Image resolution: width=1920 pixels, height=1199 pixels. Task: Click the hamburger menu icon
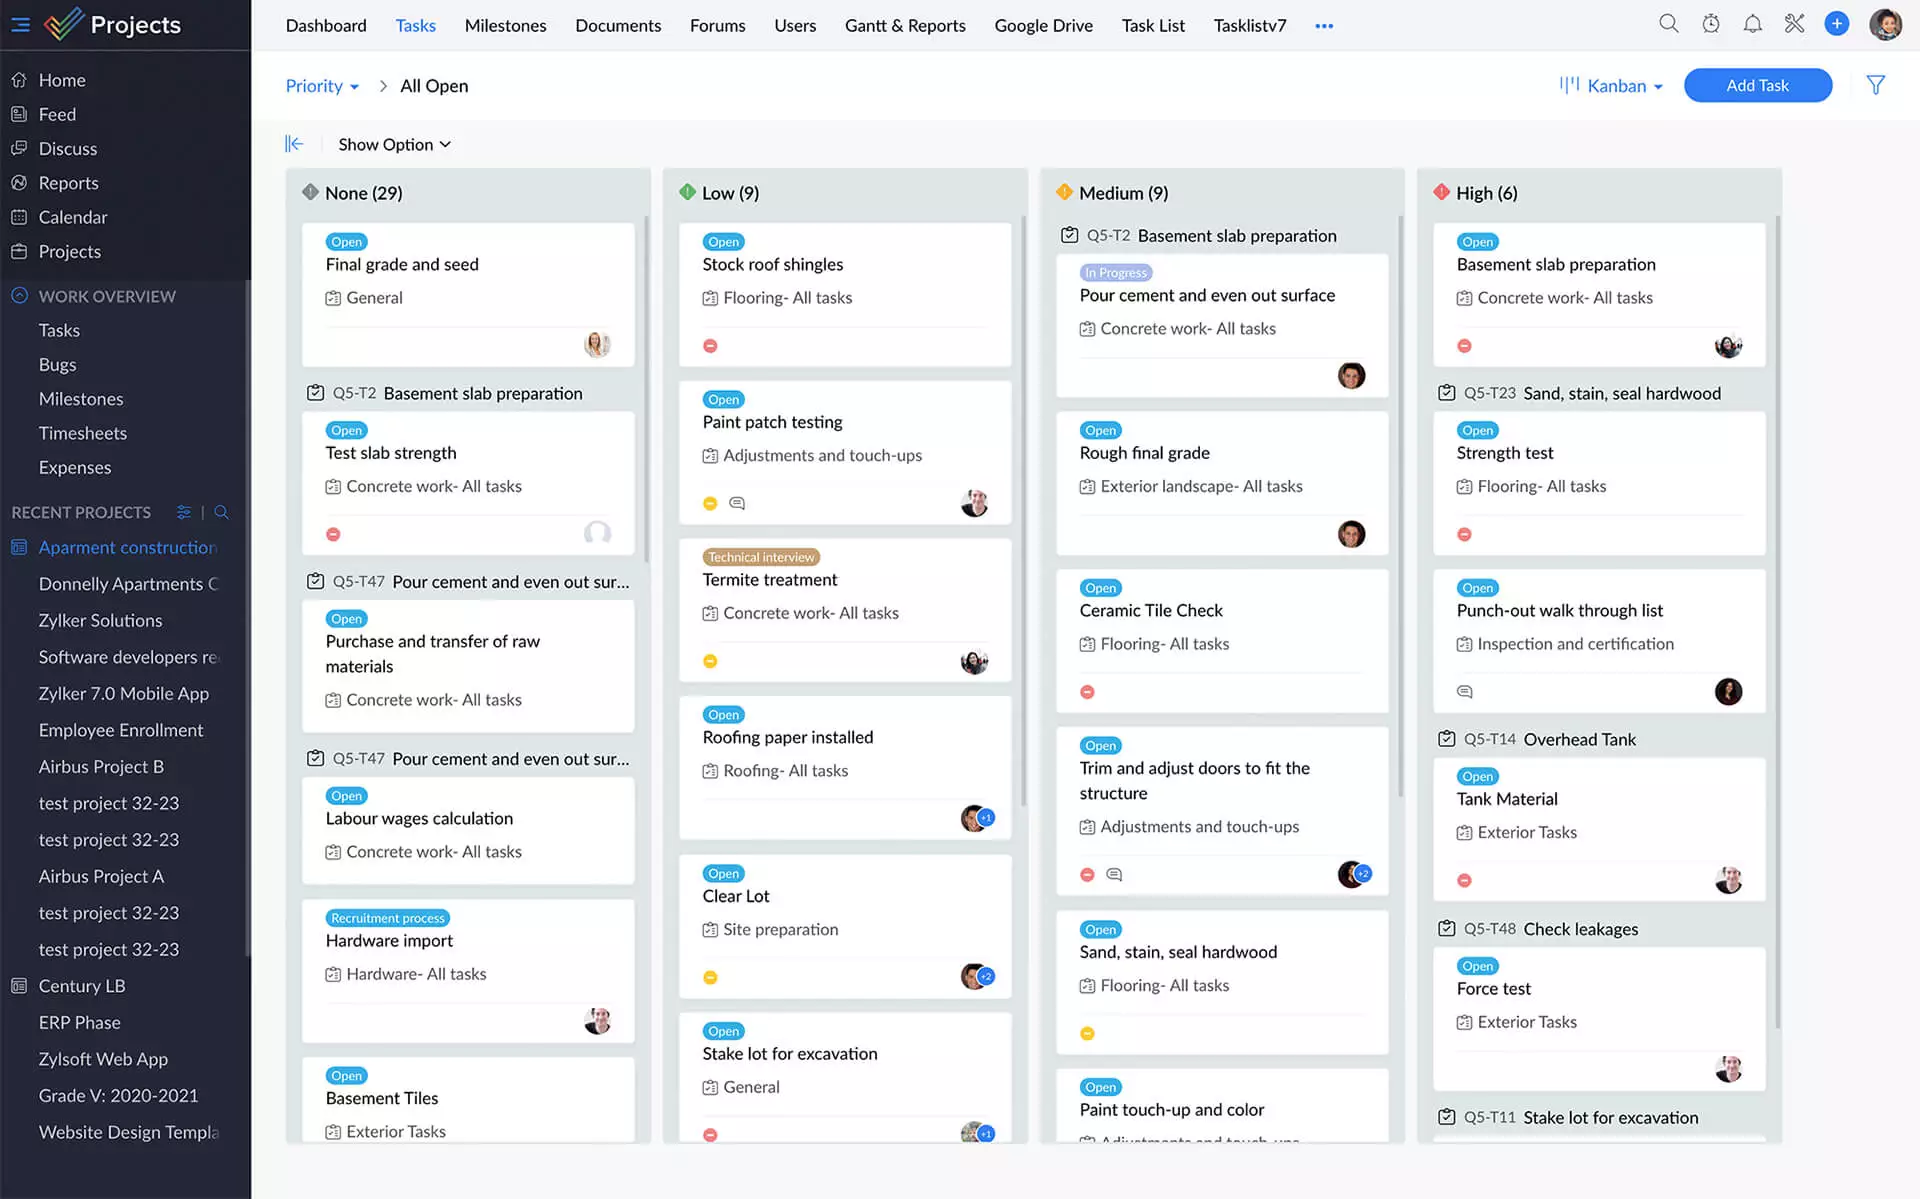click(20, 25)
